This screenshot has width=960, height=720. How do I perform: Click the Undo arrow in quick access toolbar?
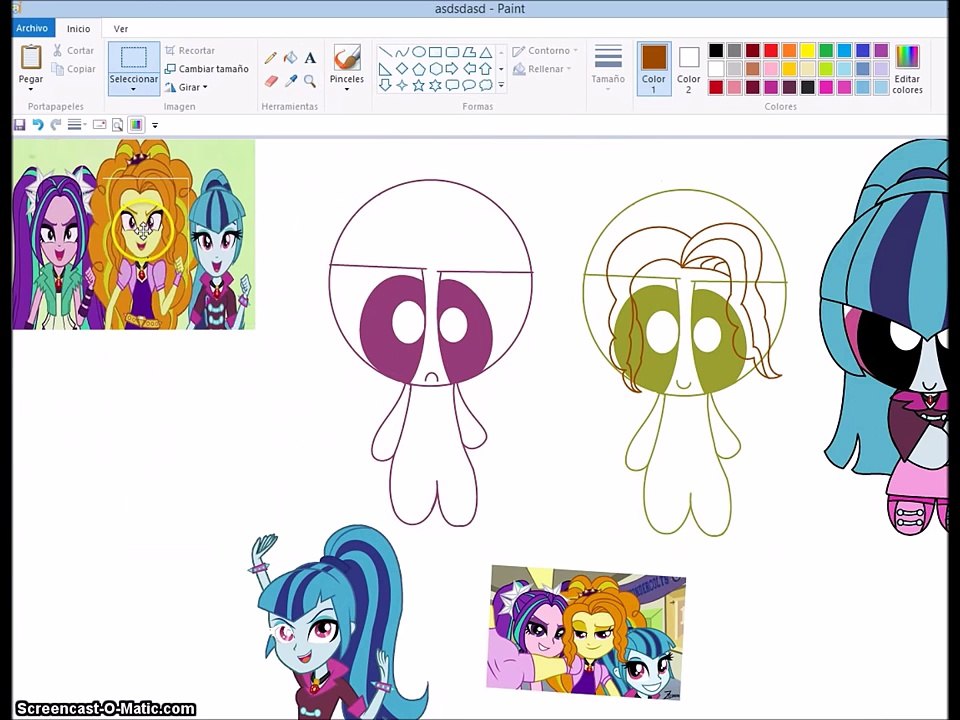[38, 125]
